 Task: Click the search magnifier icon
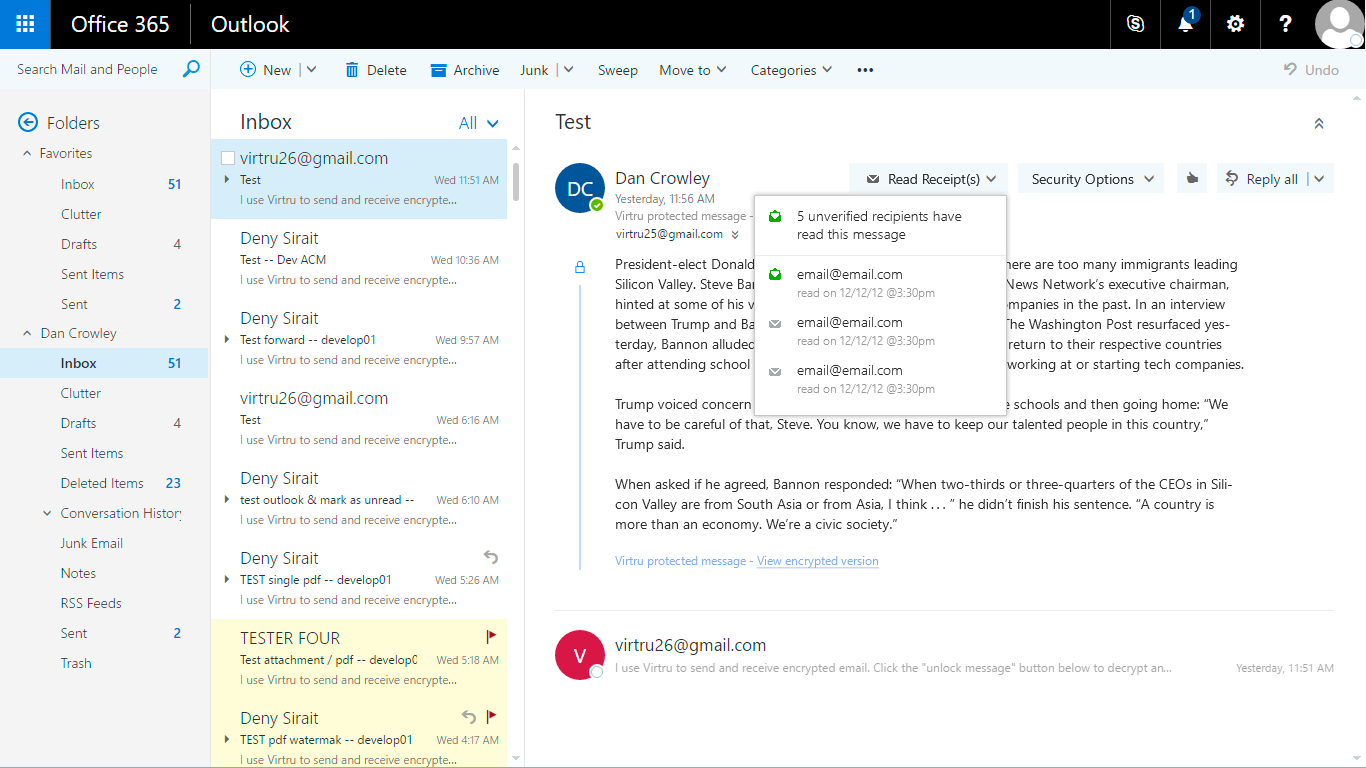(191, 69)
